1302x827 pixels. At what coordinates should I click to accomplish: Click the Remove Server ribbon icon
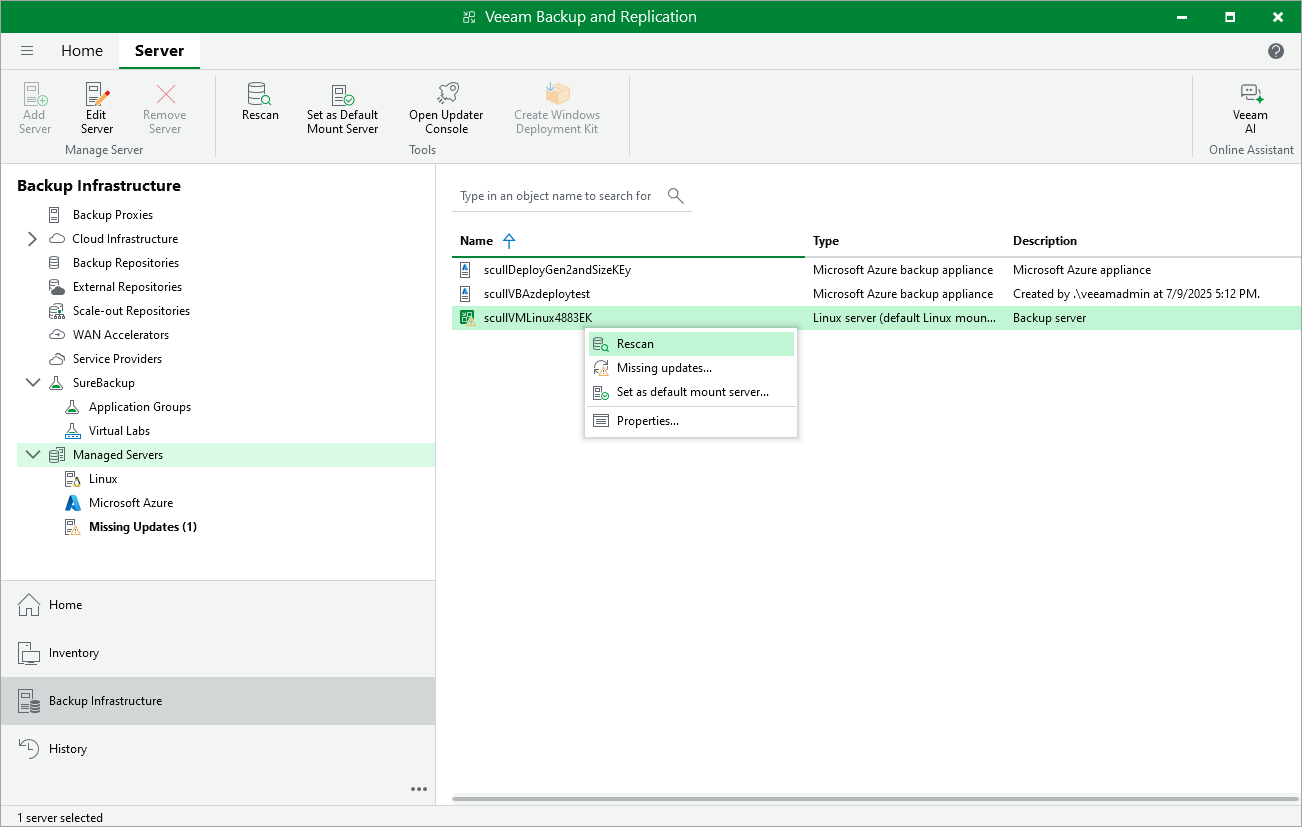tap(165, 108)
